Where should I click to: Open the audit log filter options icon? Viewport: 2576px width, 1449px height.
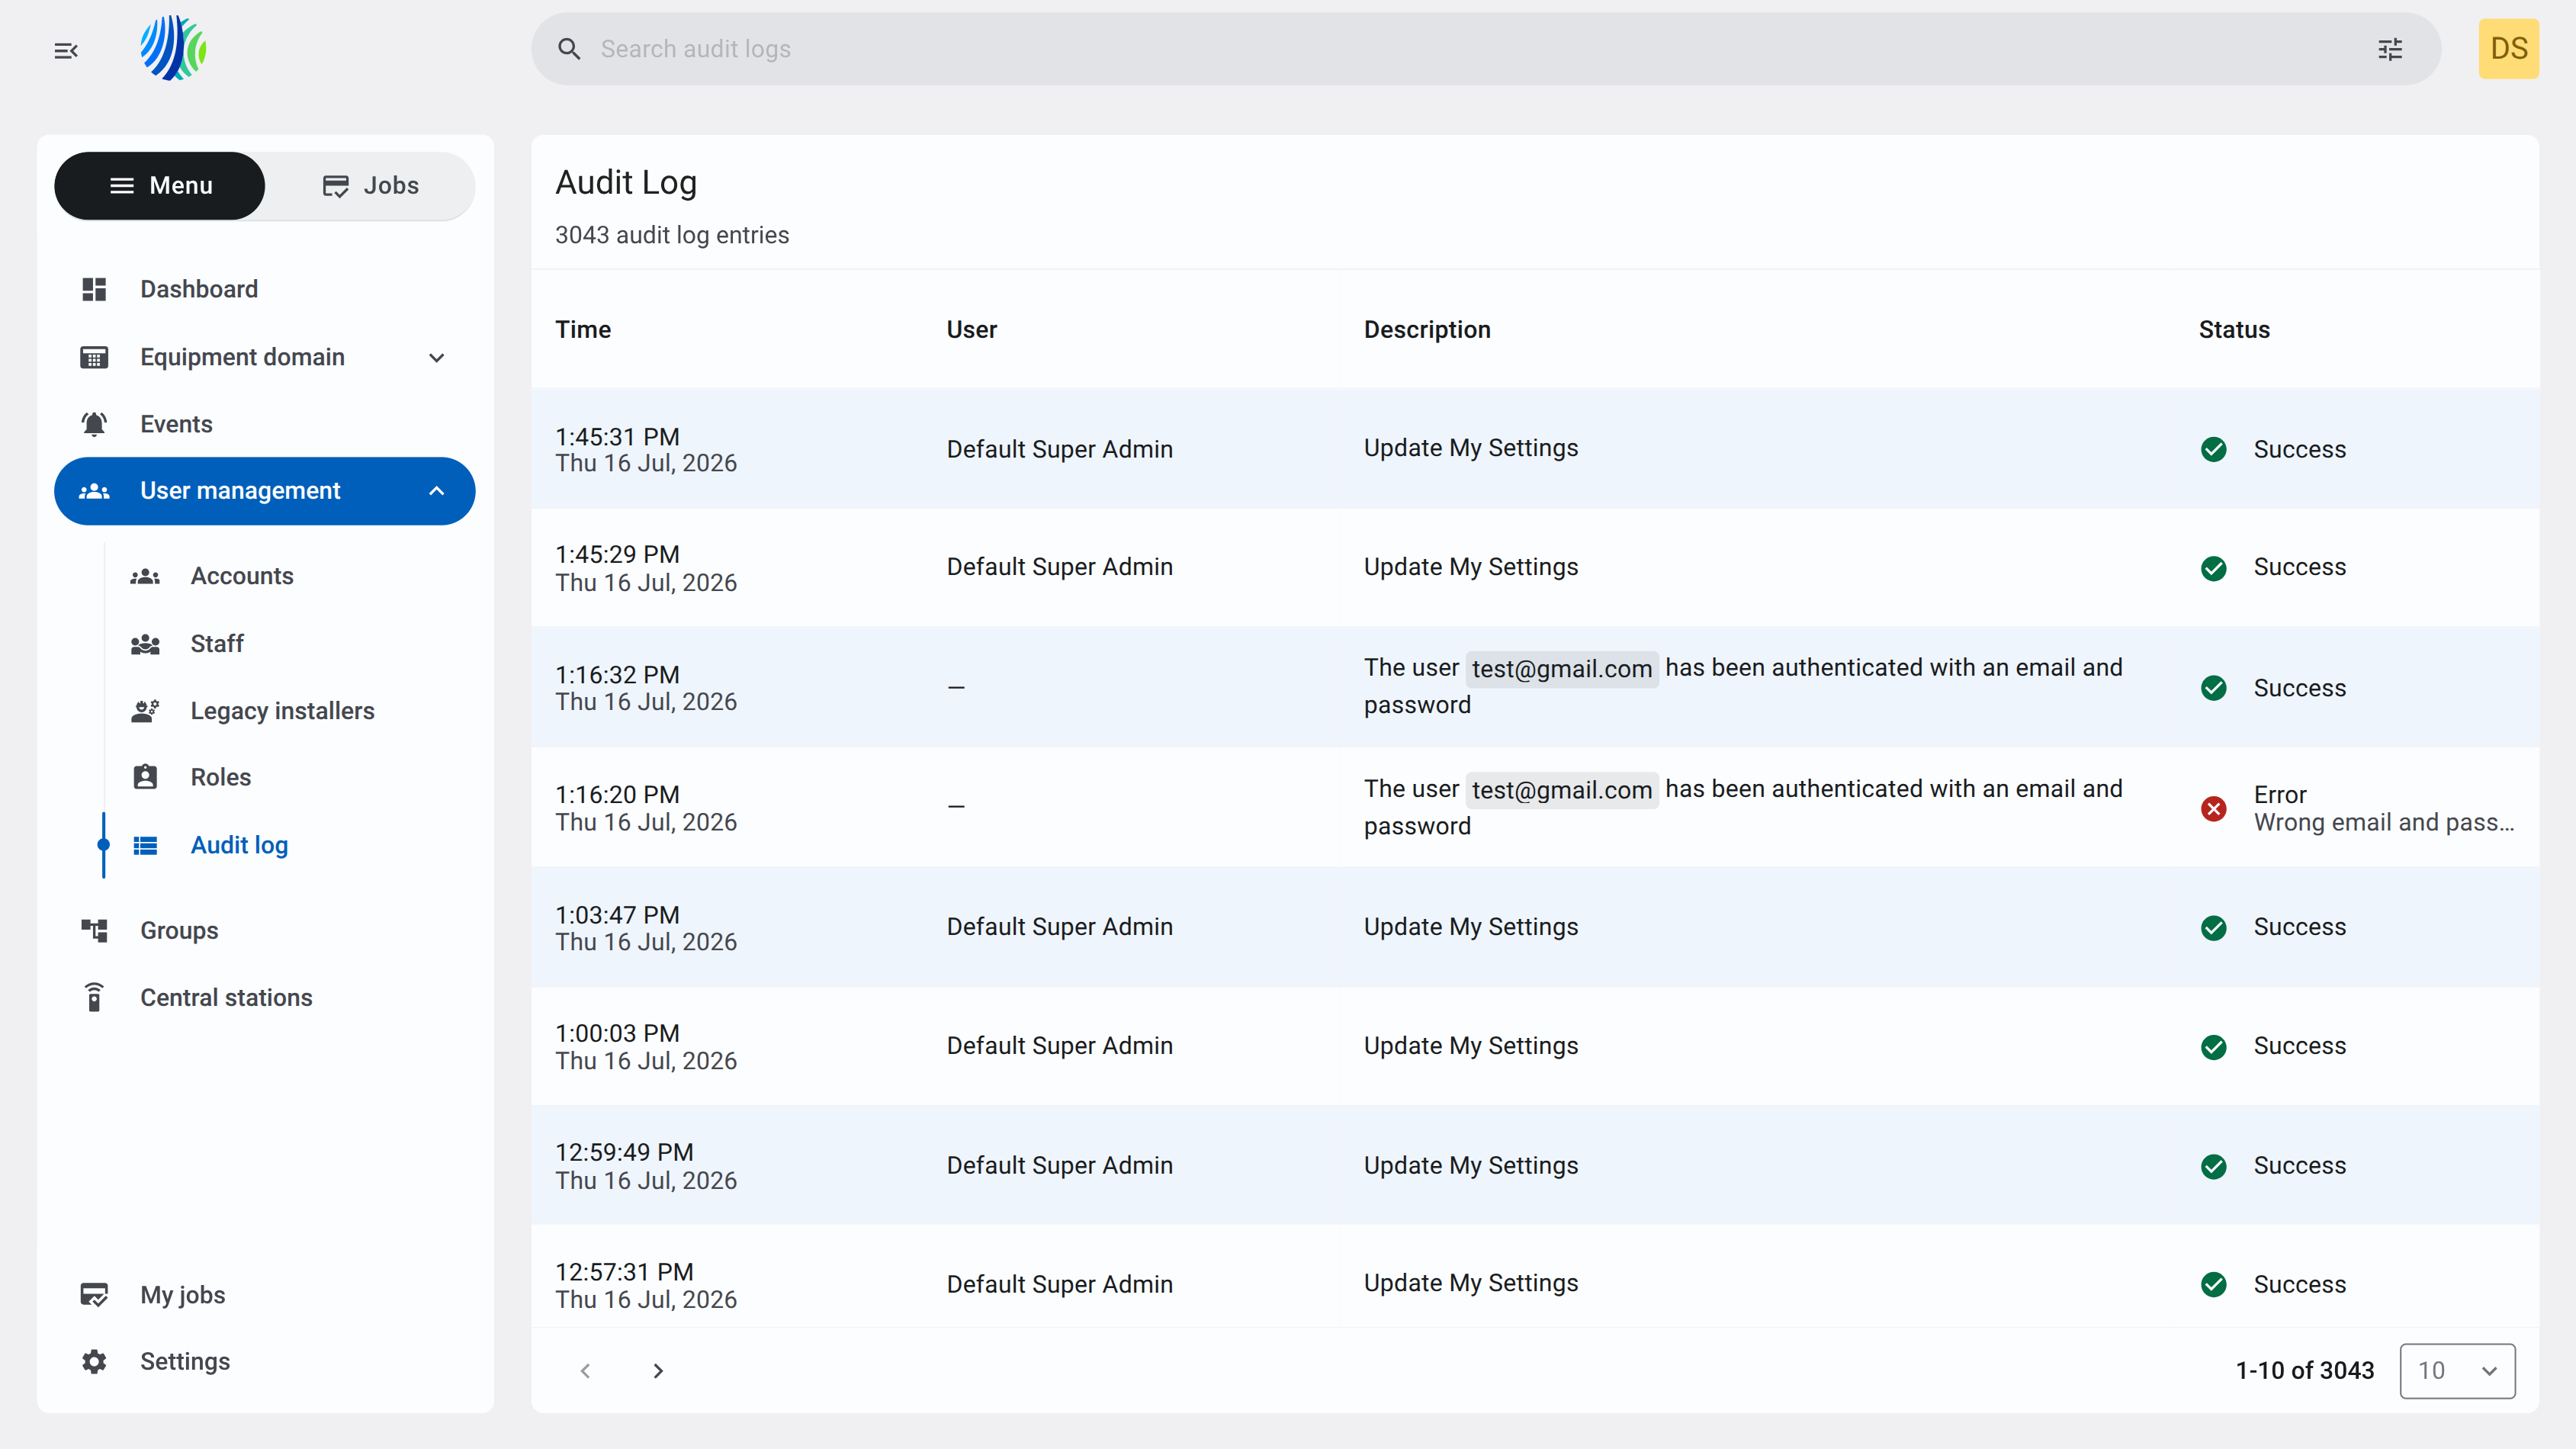tap(2390, 49)
